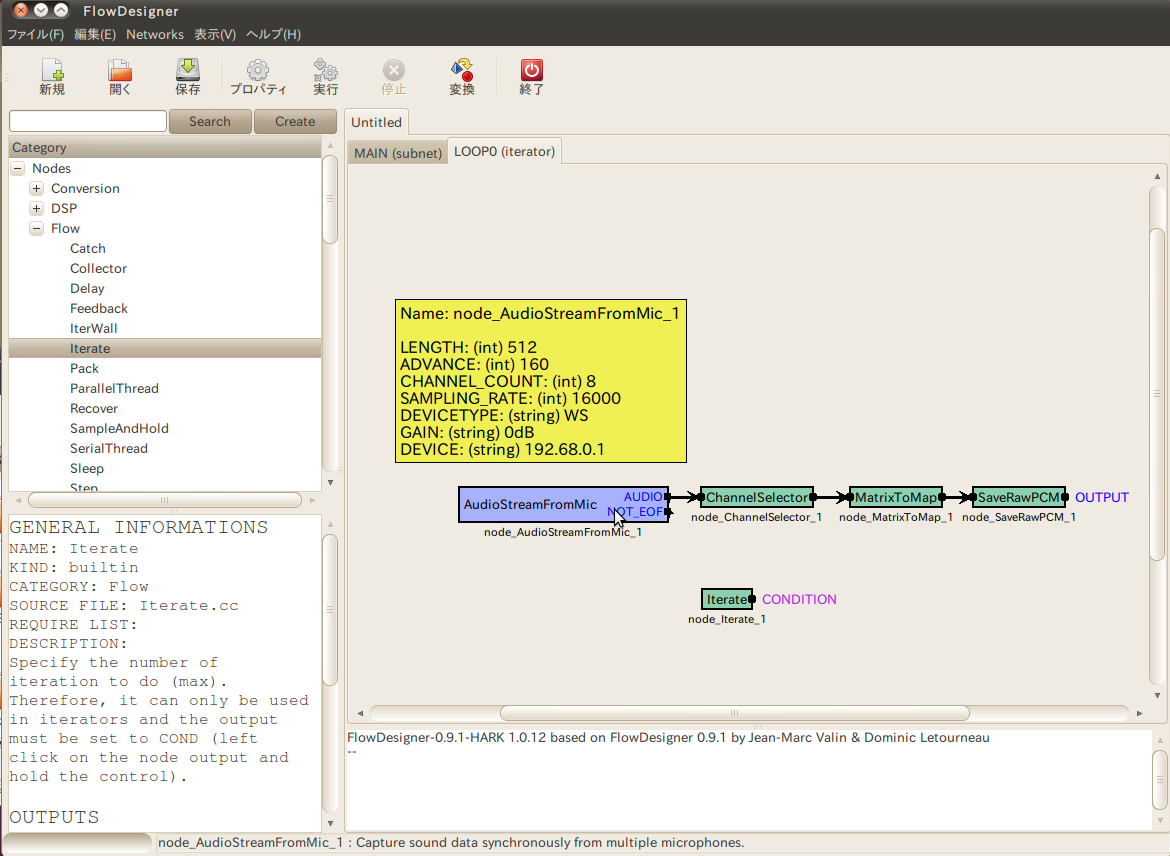Click the node_Iterate_1 label
This screenshot has height=856, width=1170.
(x=727, y=619)
